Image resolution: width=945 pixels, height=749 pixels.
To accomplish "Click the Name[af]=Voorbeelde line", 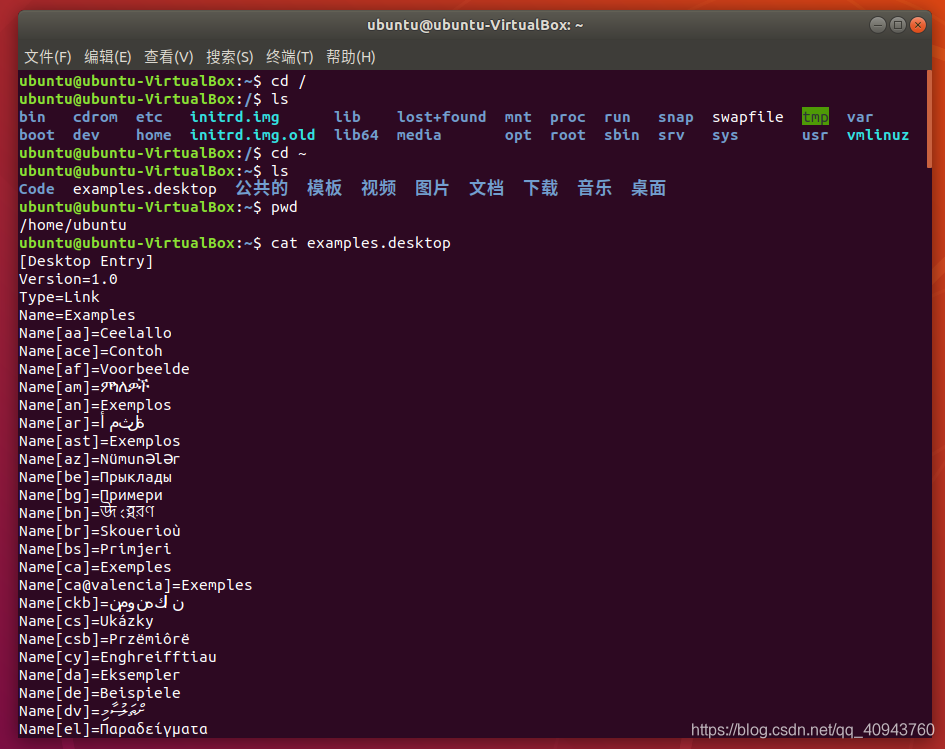I will click(104, 369).
